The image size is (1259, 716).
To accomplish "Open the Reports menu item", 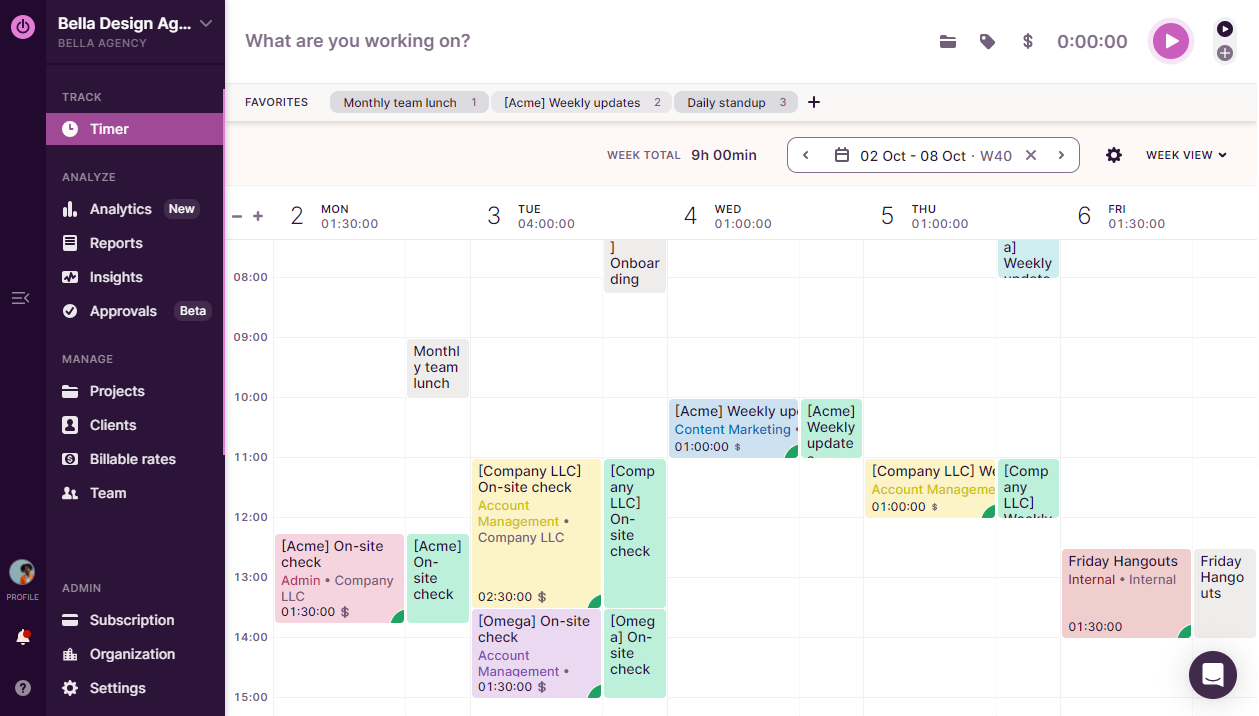I will tap(116, 243).
